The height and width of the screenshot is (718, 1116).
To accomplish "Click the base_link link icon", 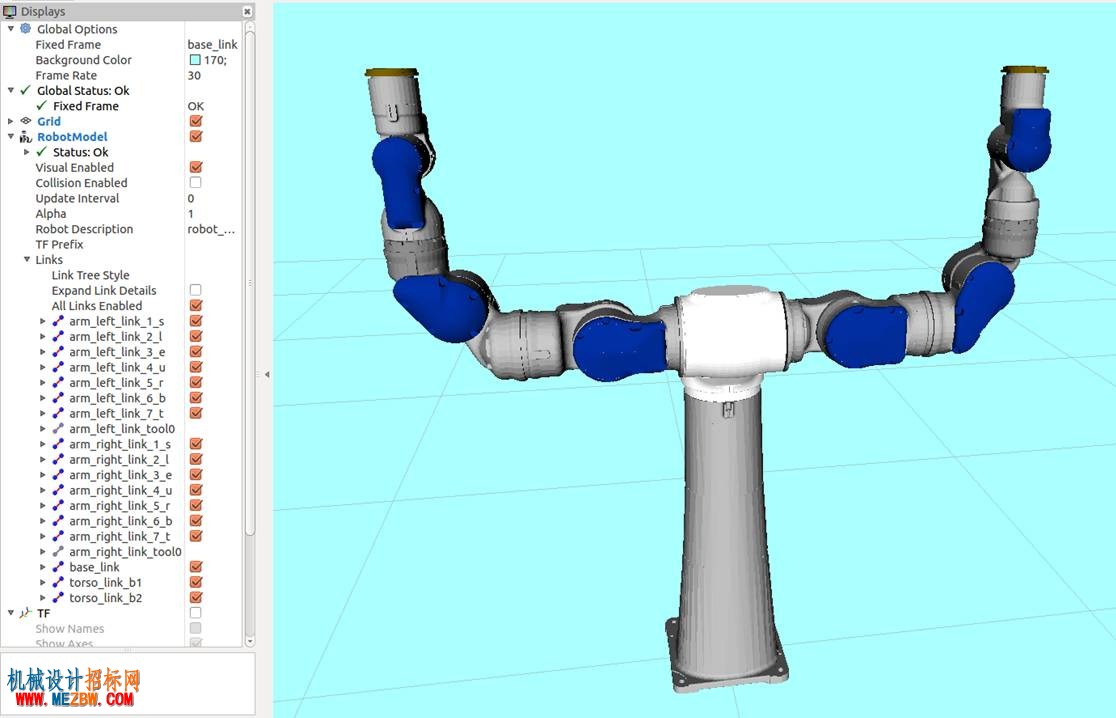I will [58, 567].
